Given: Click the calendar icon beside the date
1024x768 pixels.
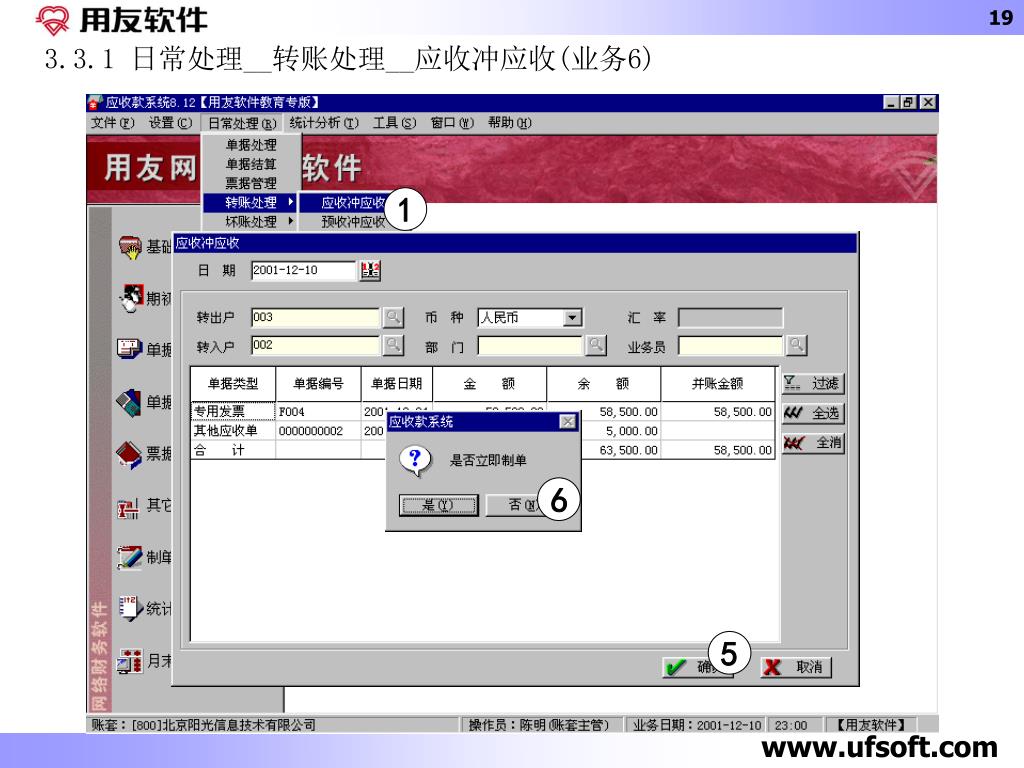Looking at the screenshot, I should [x=370, y=270].
